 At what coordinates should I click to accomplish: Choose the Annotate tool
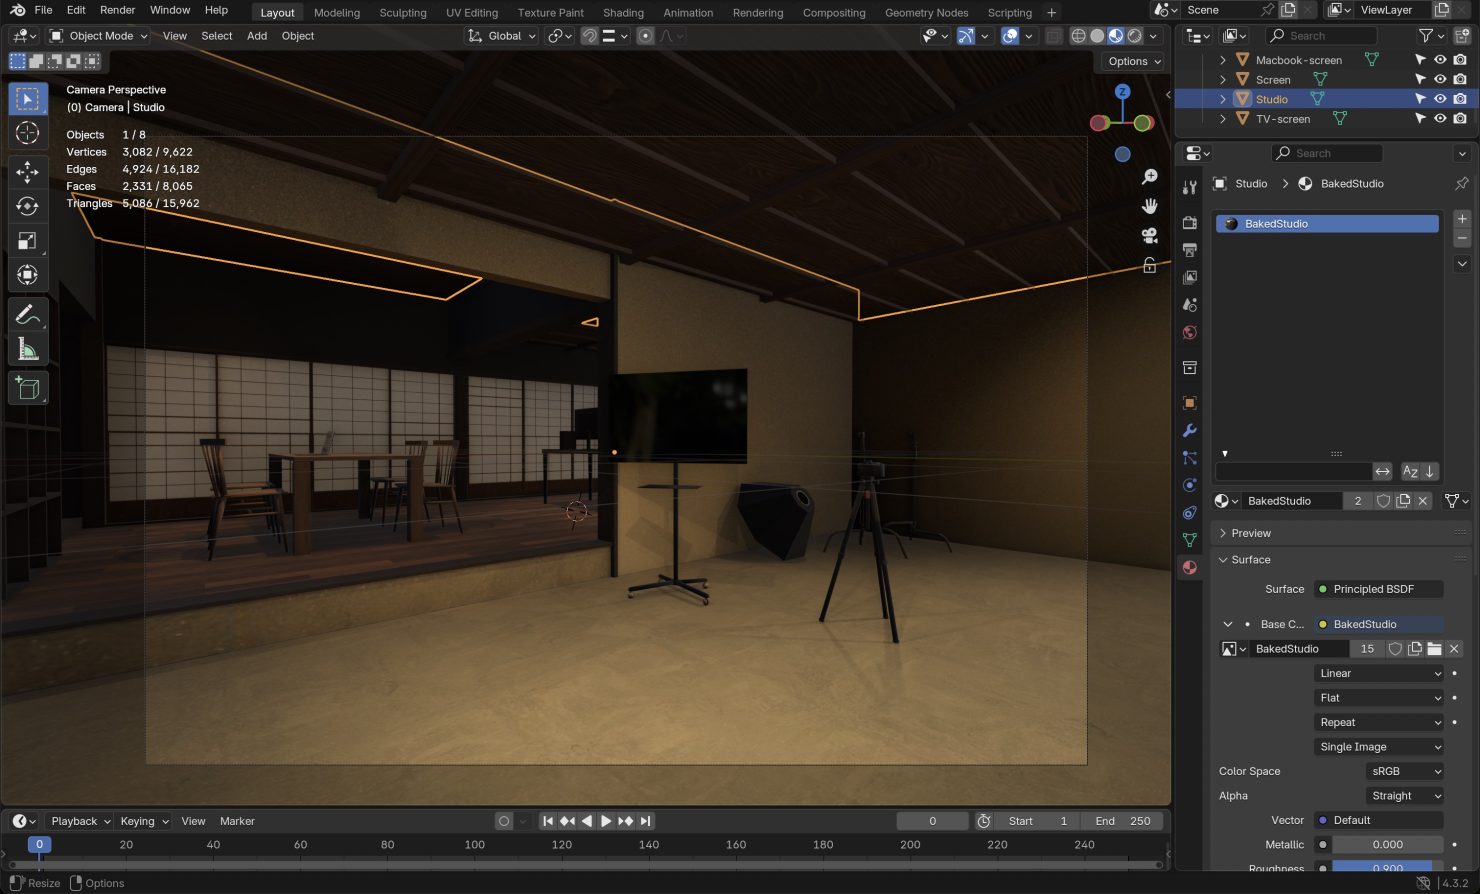[x=27, y=315]
